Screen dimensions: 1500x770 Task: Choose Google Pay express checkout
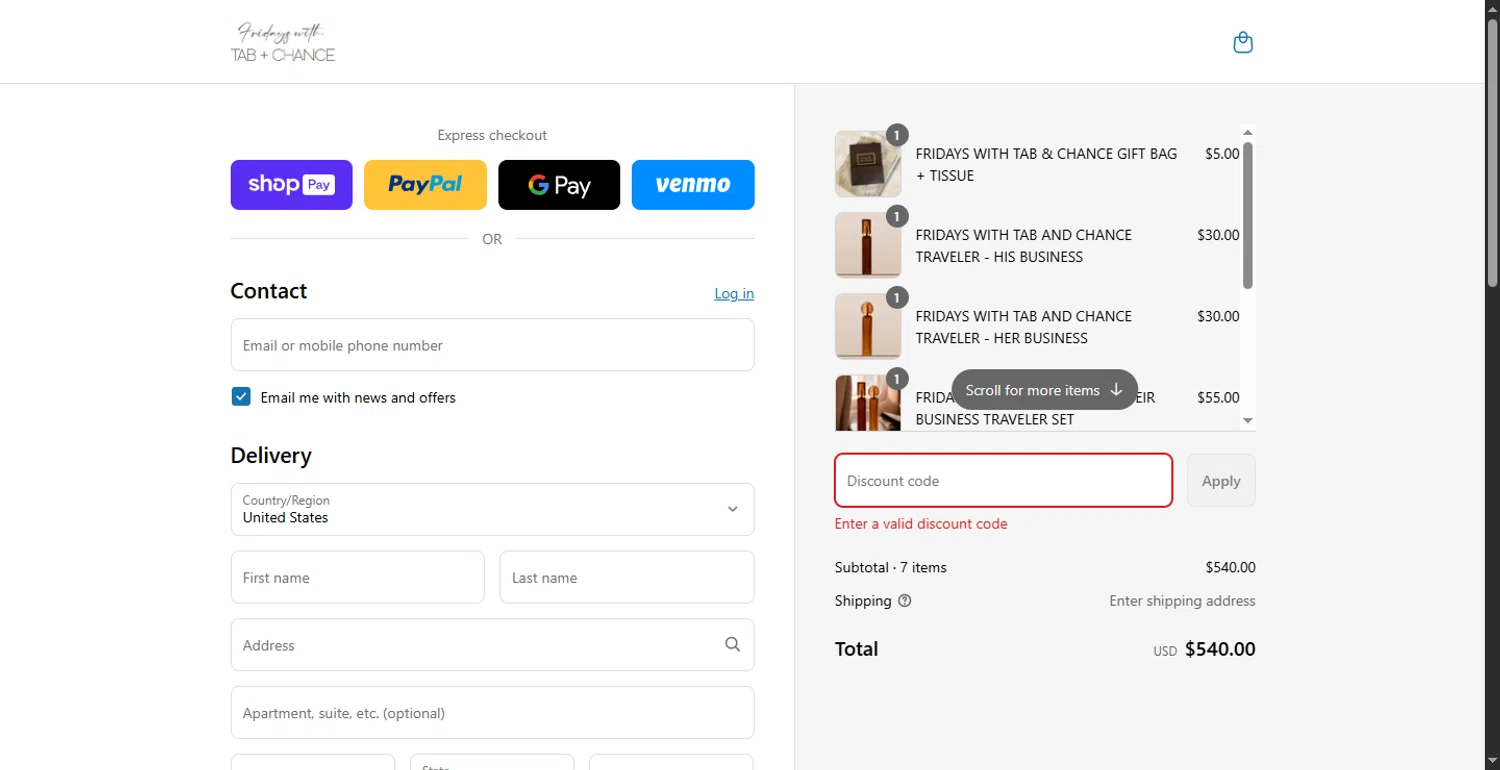pyautogui.click(x=559, y=185)
